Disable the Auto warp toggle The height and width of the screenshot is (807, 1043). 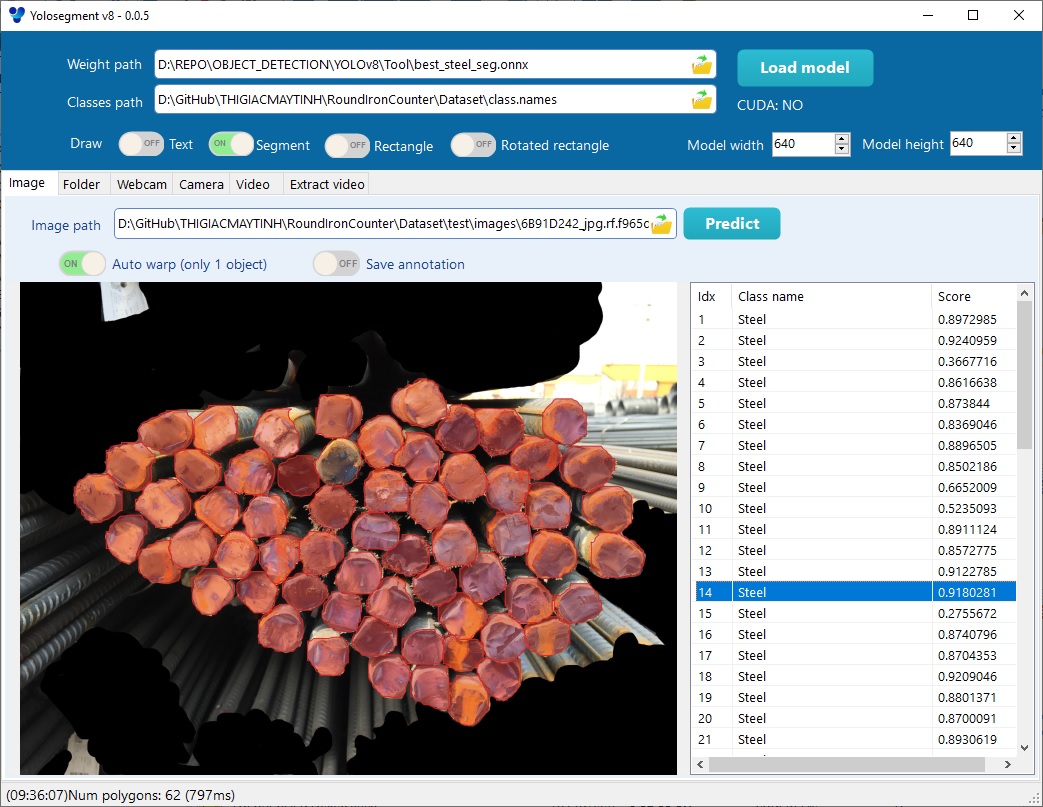pyautogui.click(x=82, y=264)
